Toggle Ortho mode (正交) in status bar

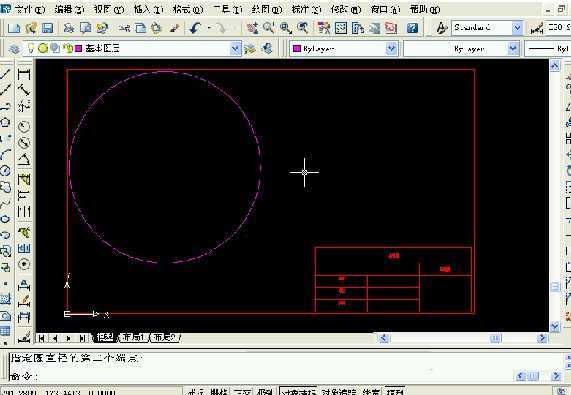click(x=242, y=392)
